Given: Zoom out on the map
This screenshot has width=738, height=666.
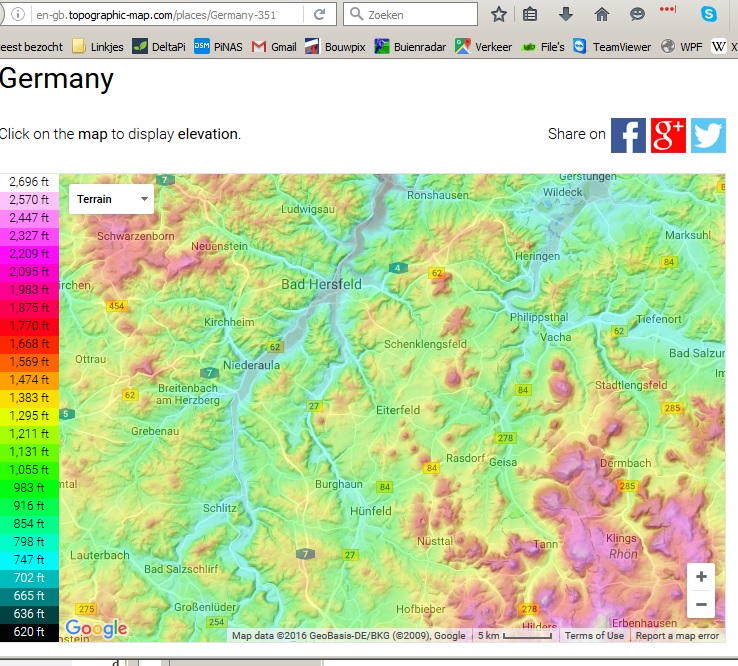Looking at the screenshot, I should tap(701, 604).
